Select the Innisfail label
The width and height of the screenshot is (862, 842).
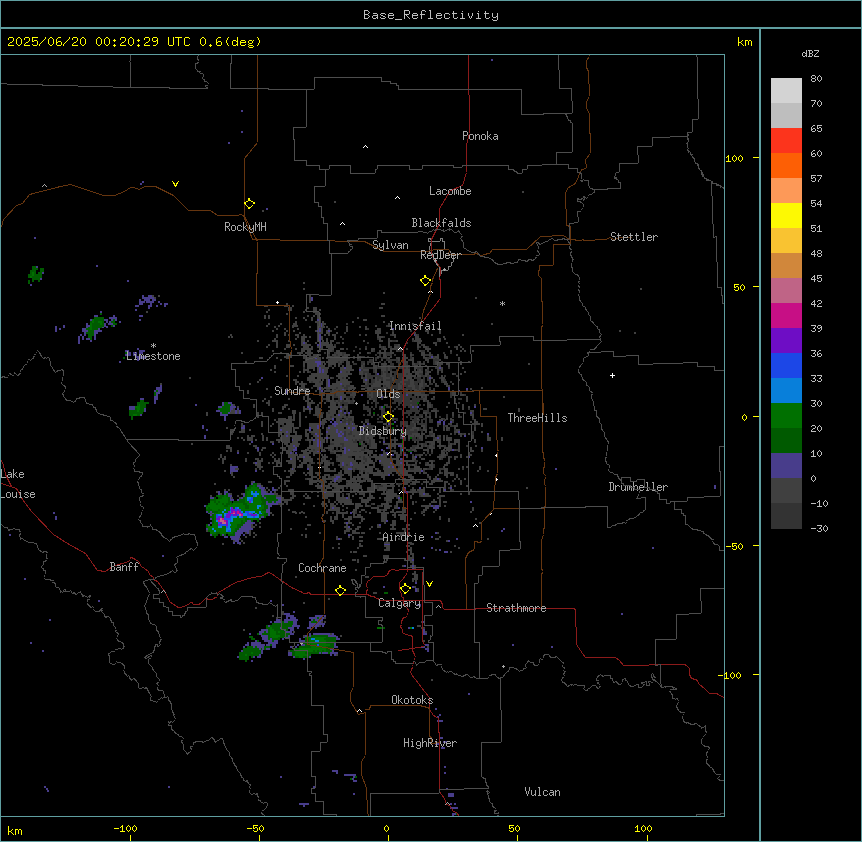(415, 326)
